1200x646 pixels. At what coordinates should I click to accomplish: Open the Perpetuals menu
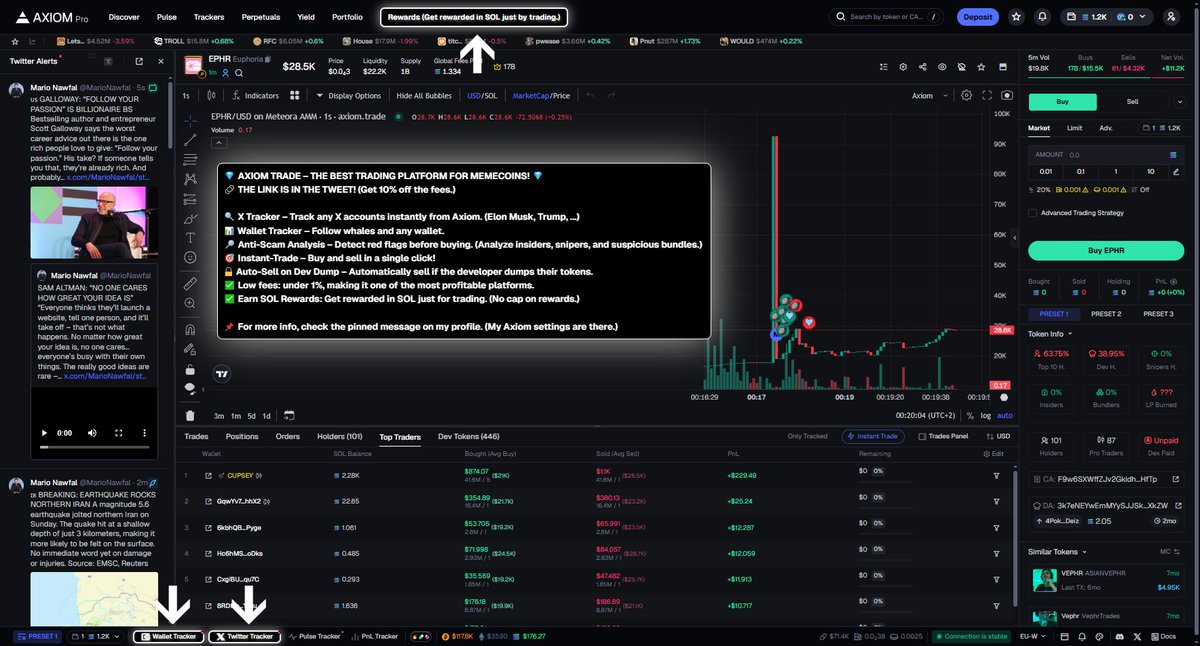pos(261,17)
